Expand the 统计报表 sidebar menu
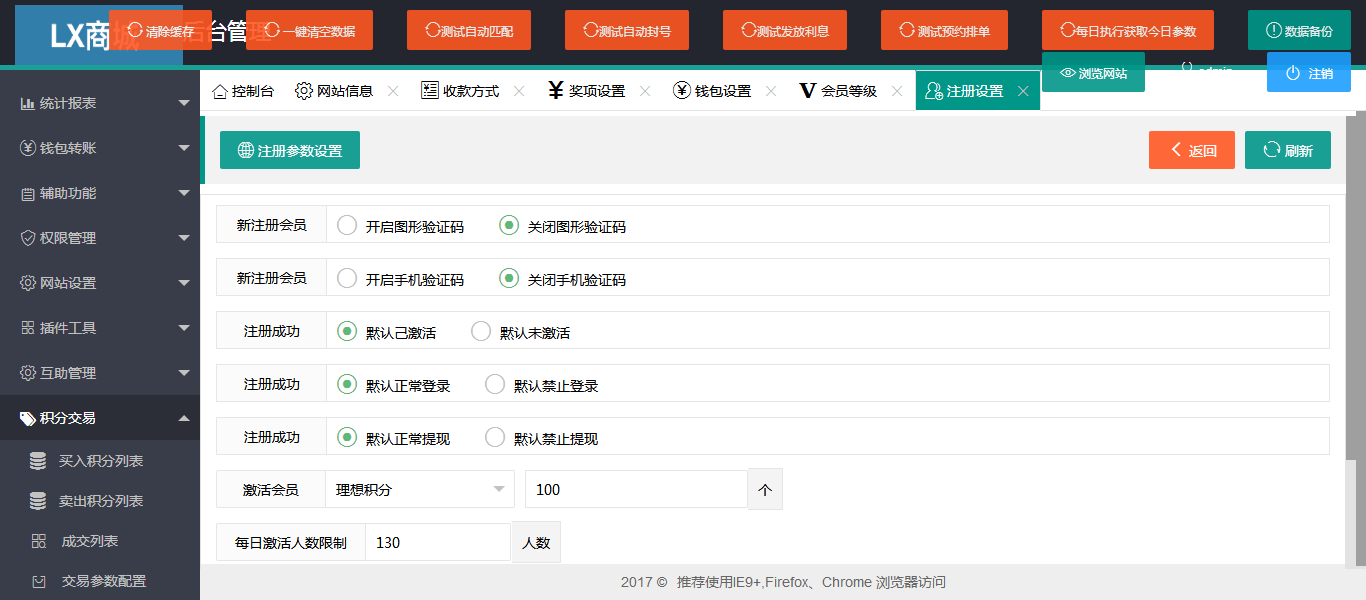 (x=100, y=103)
